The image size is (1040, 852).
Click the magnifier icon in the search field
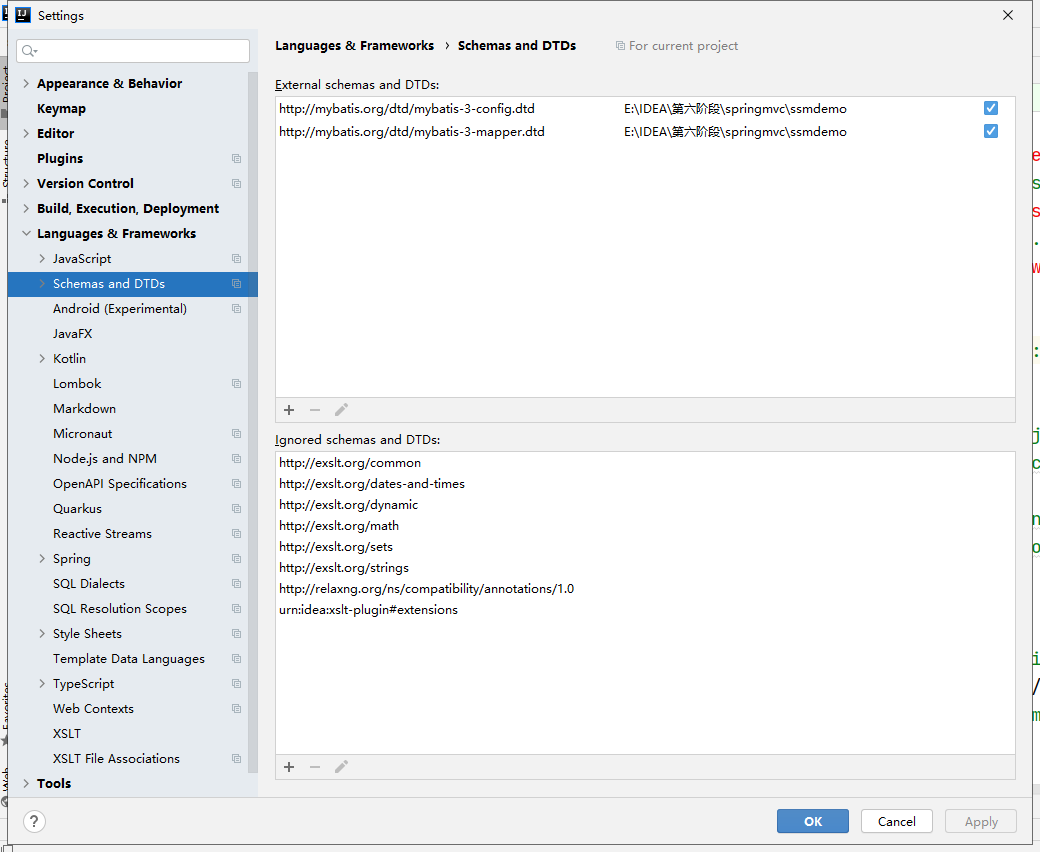coord(29,51)
